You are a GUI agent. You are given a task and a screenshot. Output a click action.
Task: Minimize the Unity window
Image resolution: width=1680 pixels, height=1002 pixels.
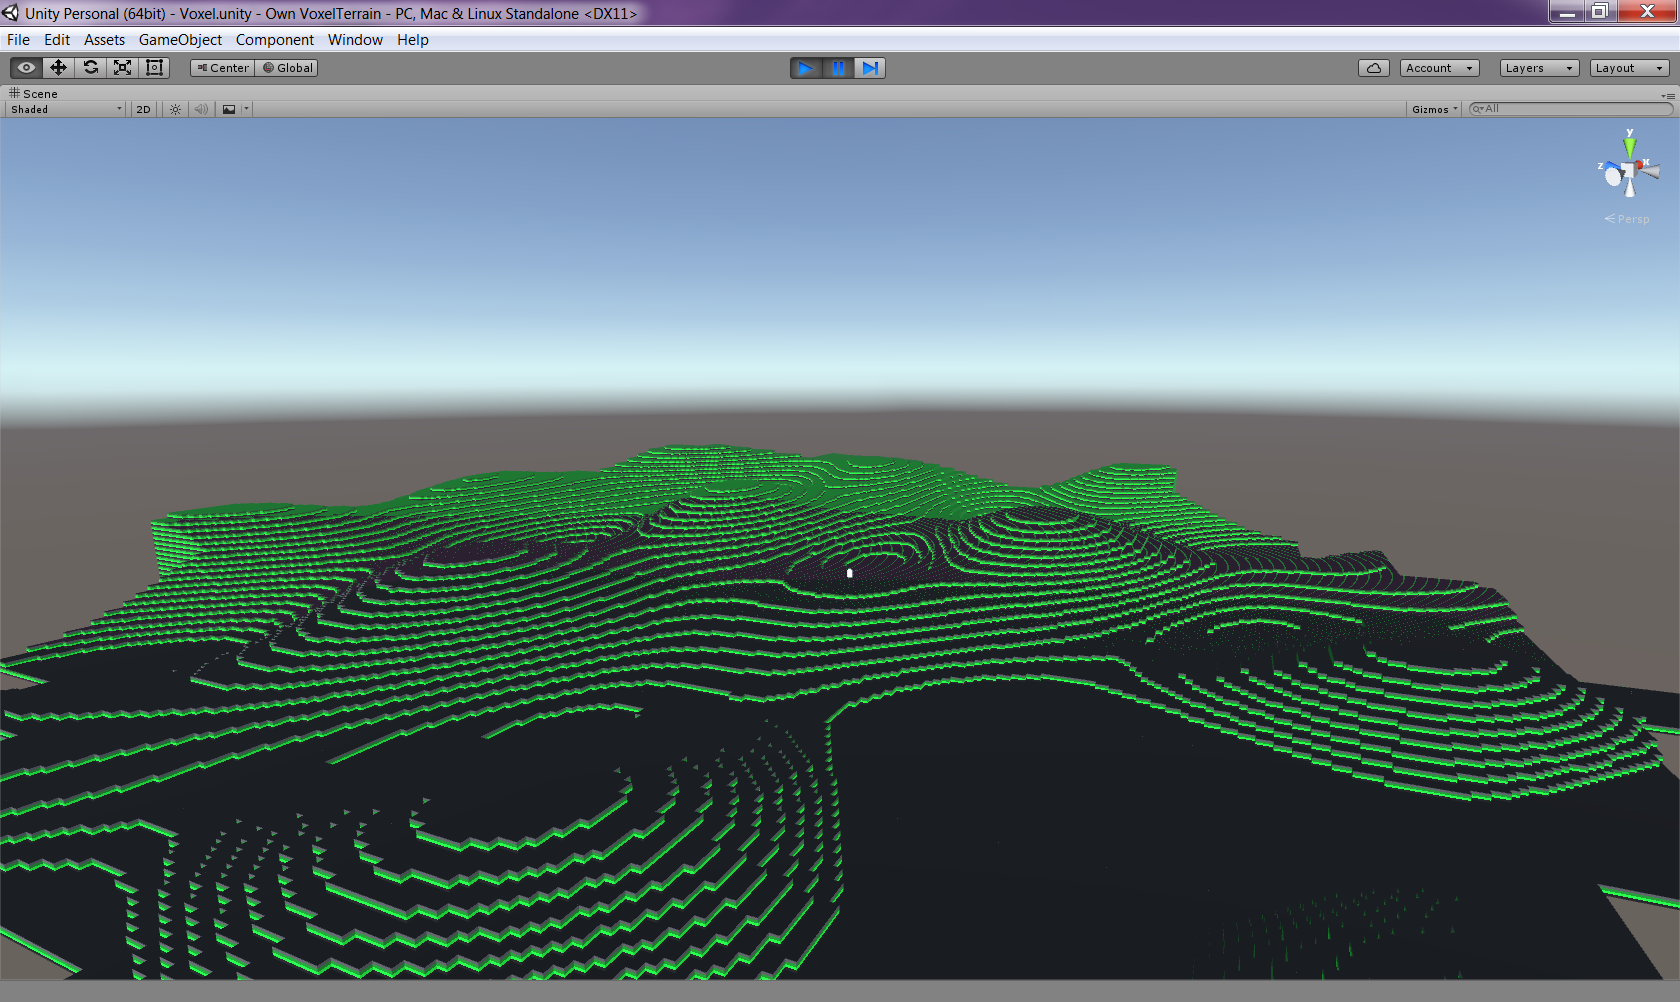click(x=1567, y=12)
